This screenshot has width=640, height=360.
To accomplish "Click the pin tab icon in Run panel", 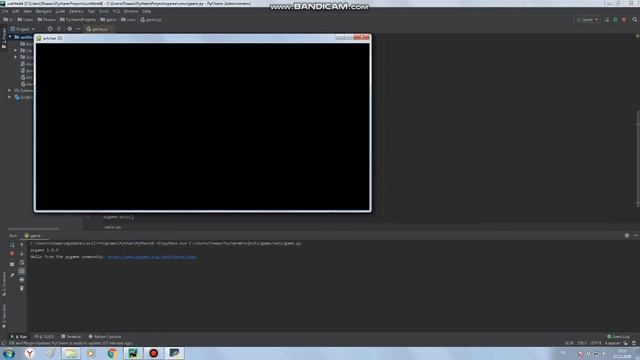I will (x=12, y=275).
